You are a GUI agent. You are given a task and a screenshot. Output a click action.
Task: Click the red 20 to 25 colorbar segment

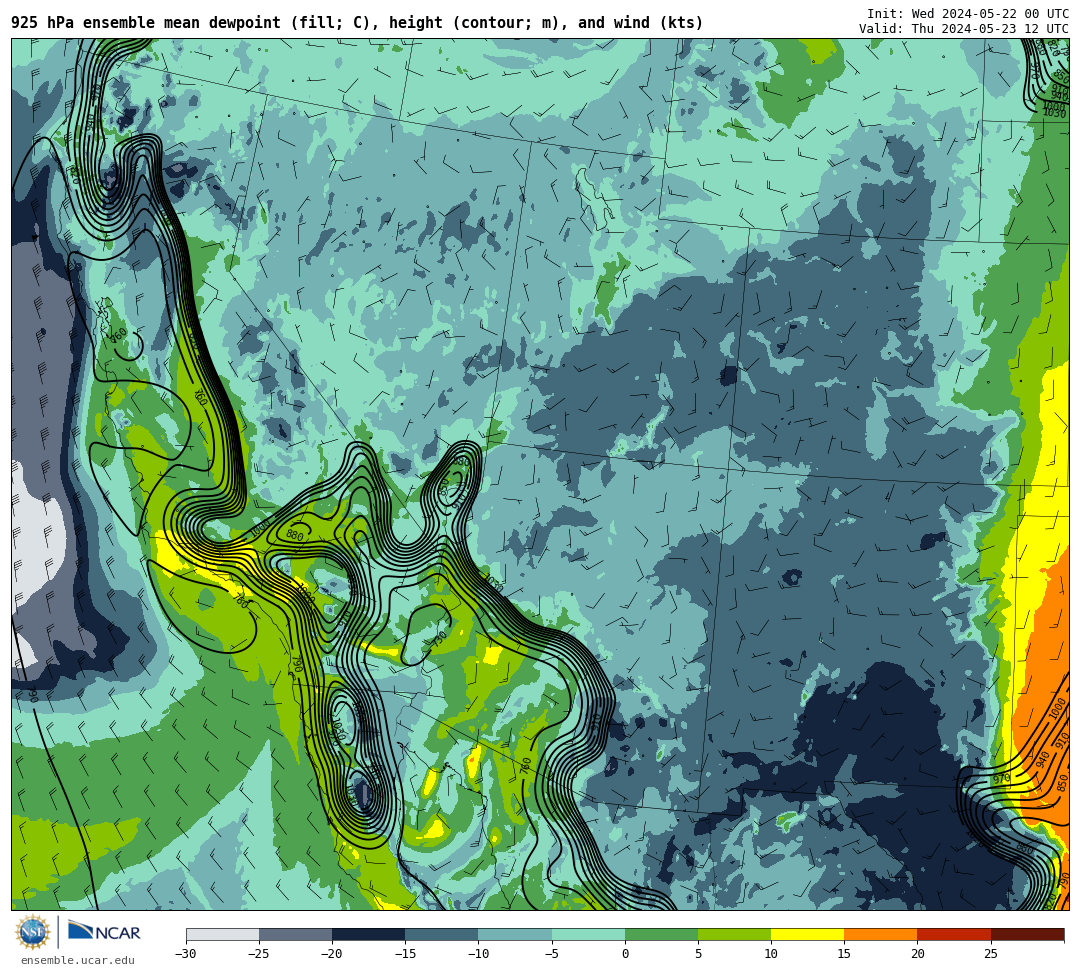pos(954,934)
